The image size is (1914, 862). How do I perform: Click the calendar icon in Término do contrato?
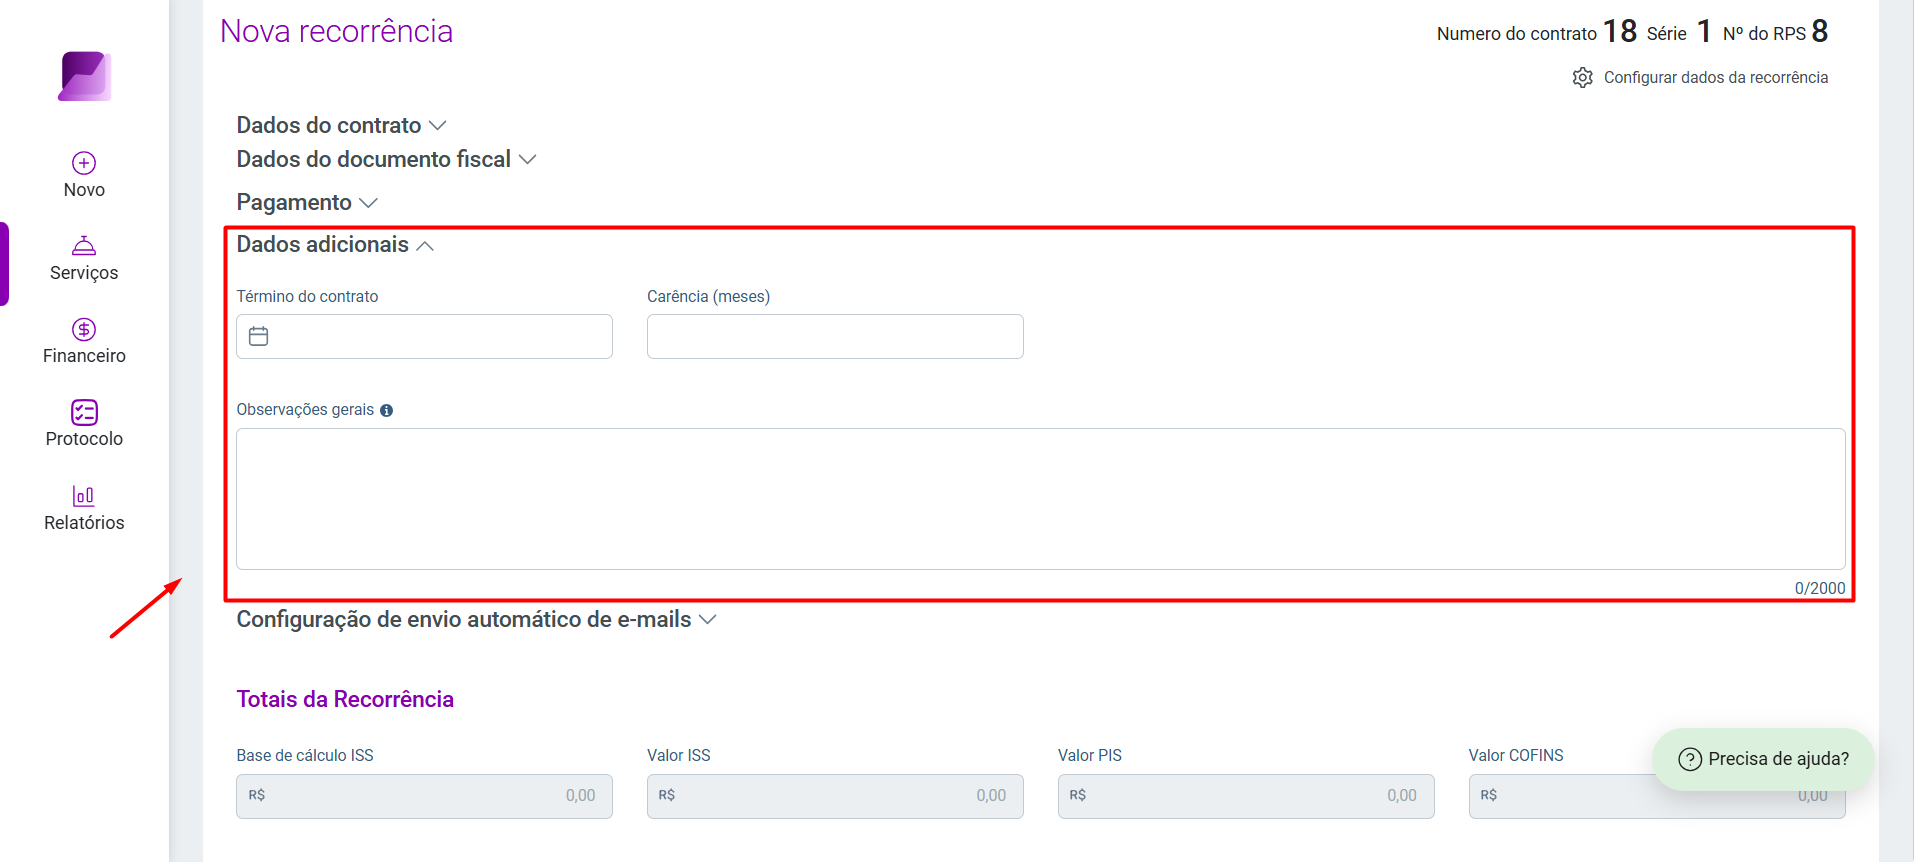259,336
